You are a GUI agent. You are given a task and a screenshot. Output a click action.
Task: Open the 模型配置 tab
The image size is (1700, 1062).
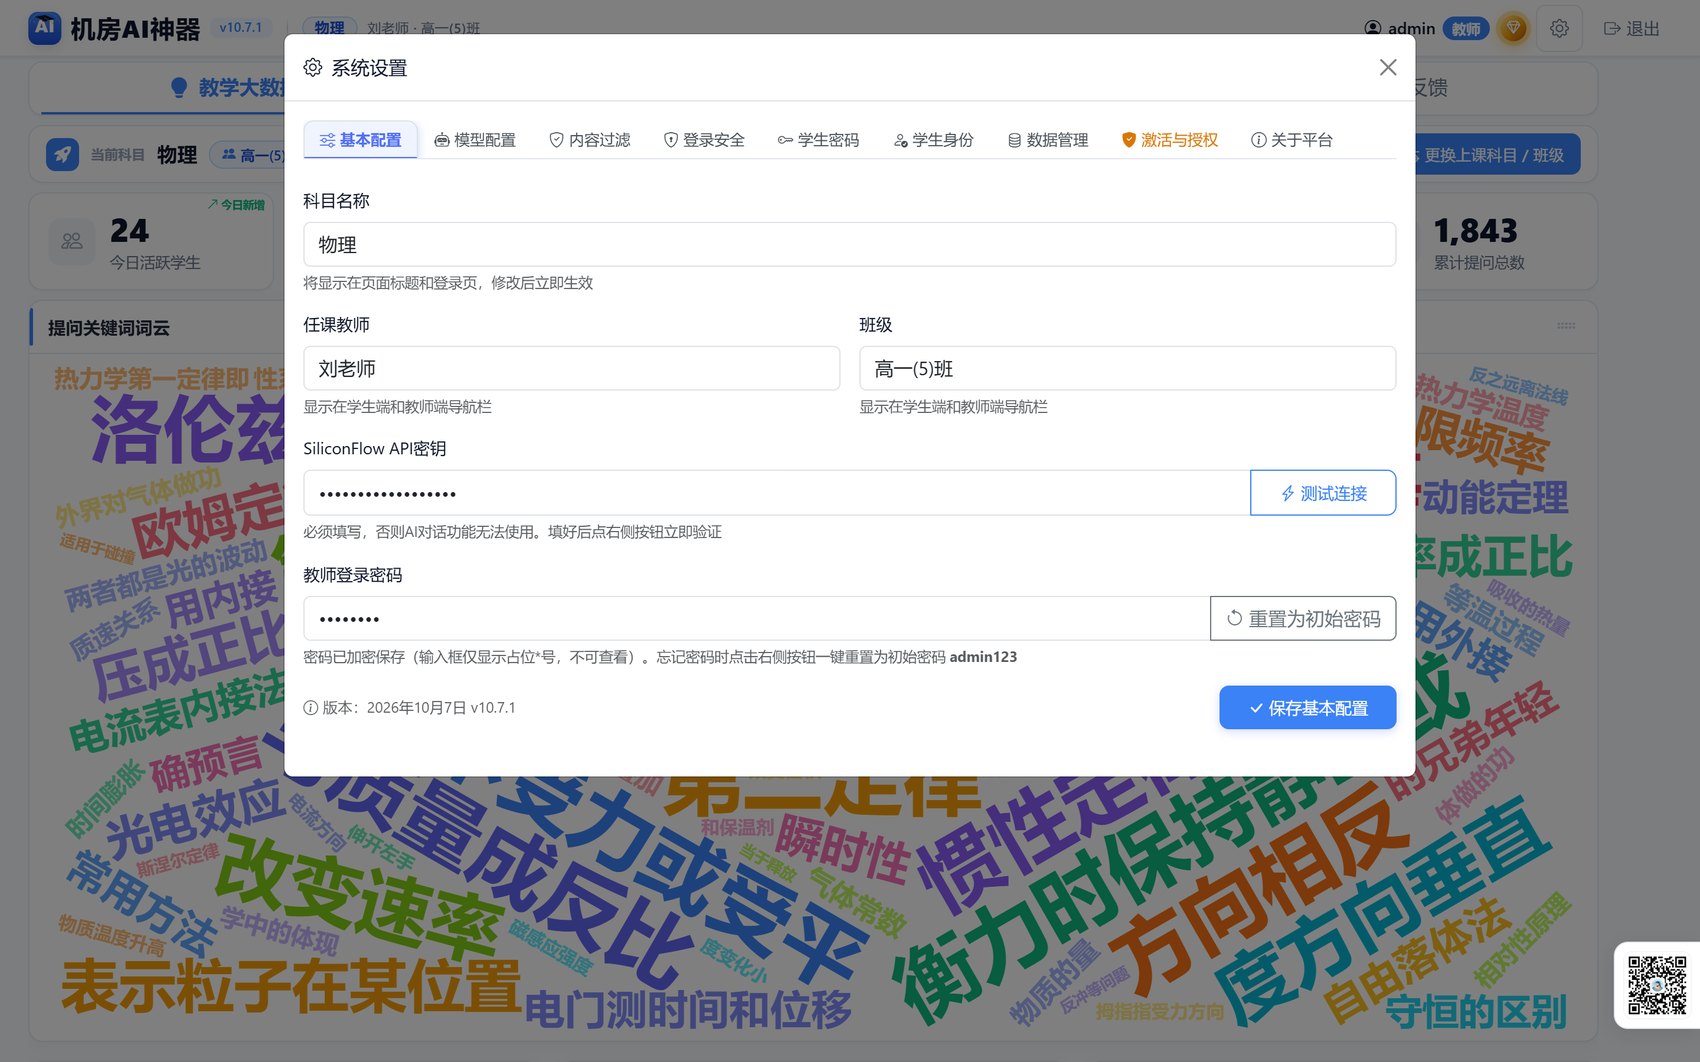tap(475, 140)
